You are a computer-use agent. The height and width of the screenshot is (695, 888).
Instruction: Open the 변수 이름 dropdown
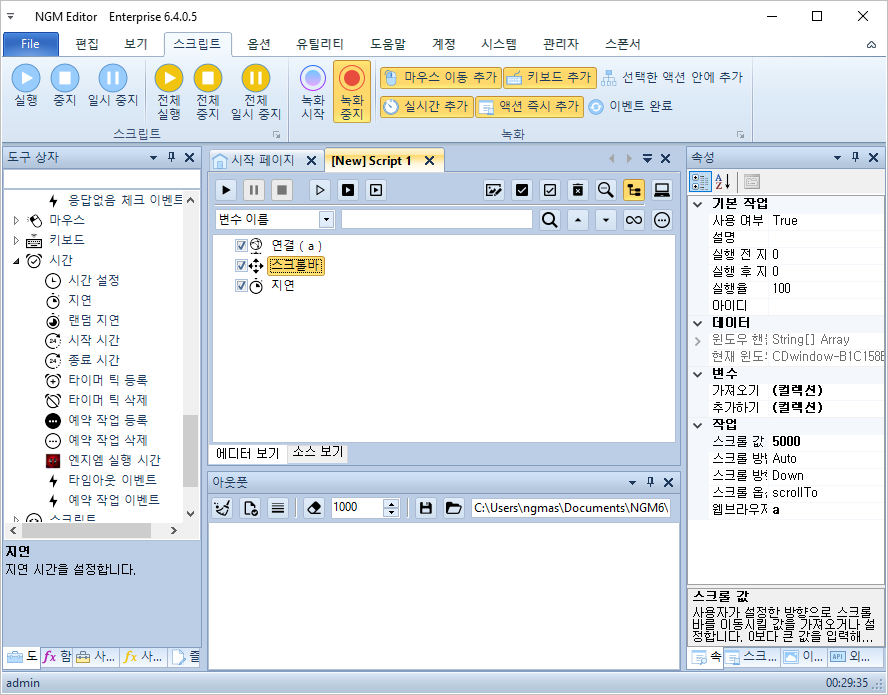(x=326, y=220)
